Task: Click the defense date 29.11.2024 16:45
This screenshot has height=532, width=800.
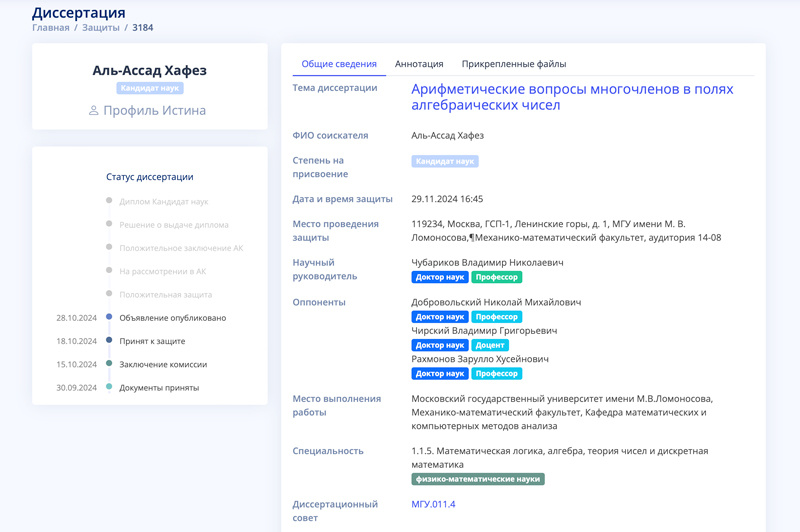Action: click(447, 199)
